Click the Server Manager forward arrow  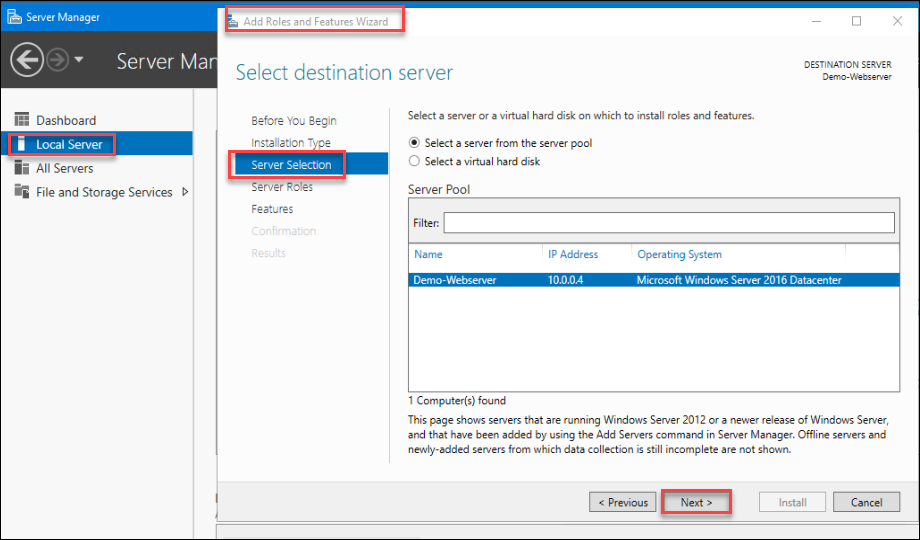58,60
